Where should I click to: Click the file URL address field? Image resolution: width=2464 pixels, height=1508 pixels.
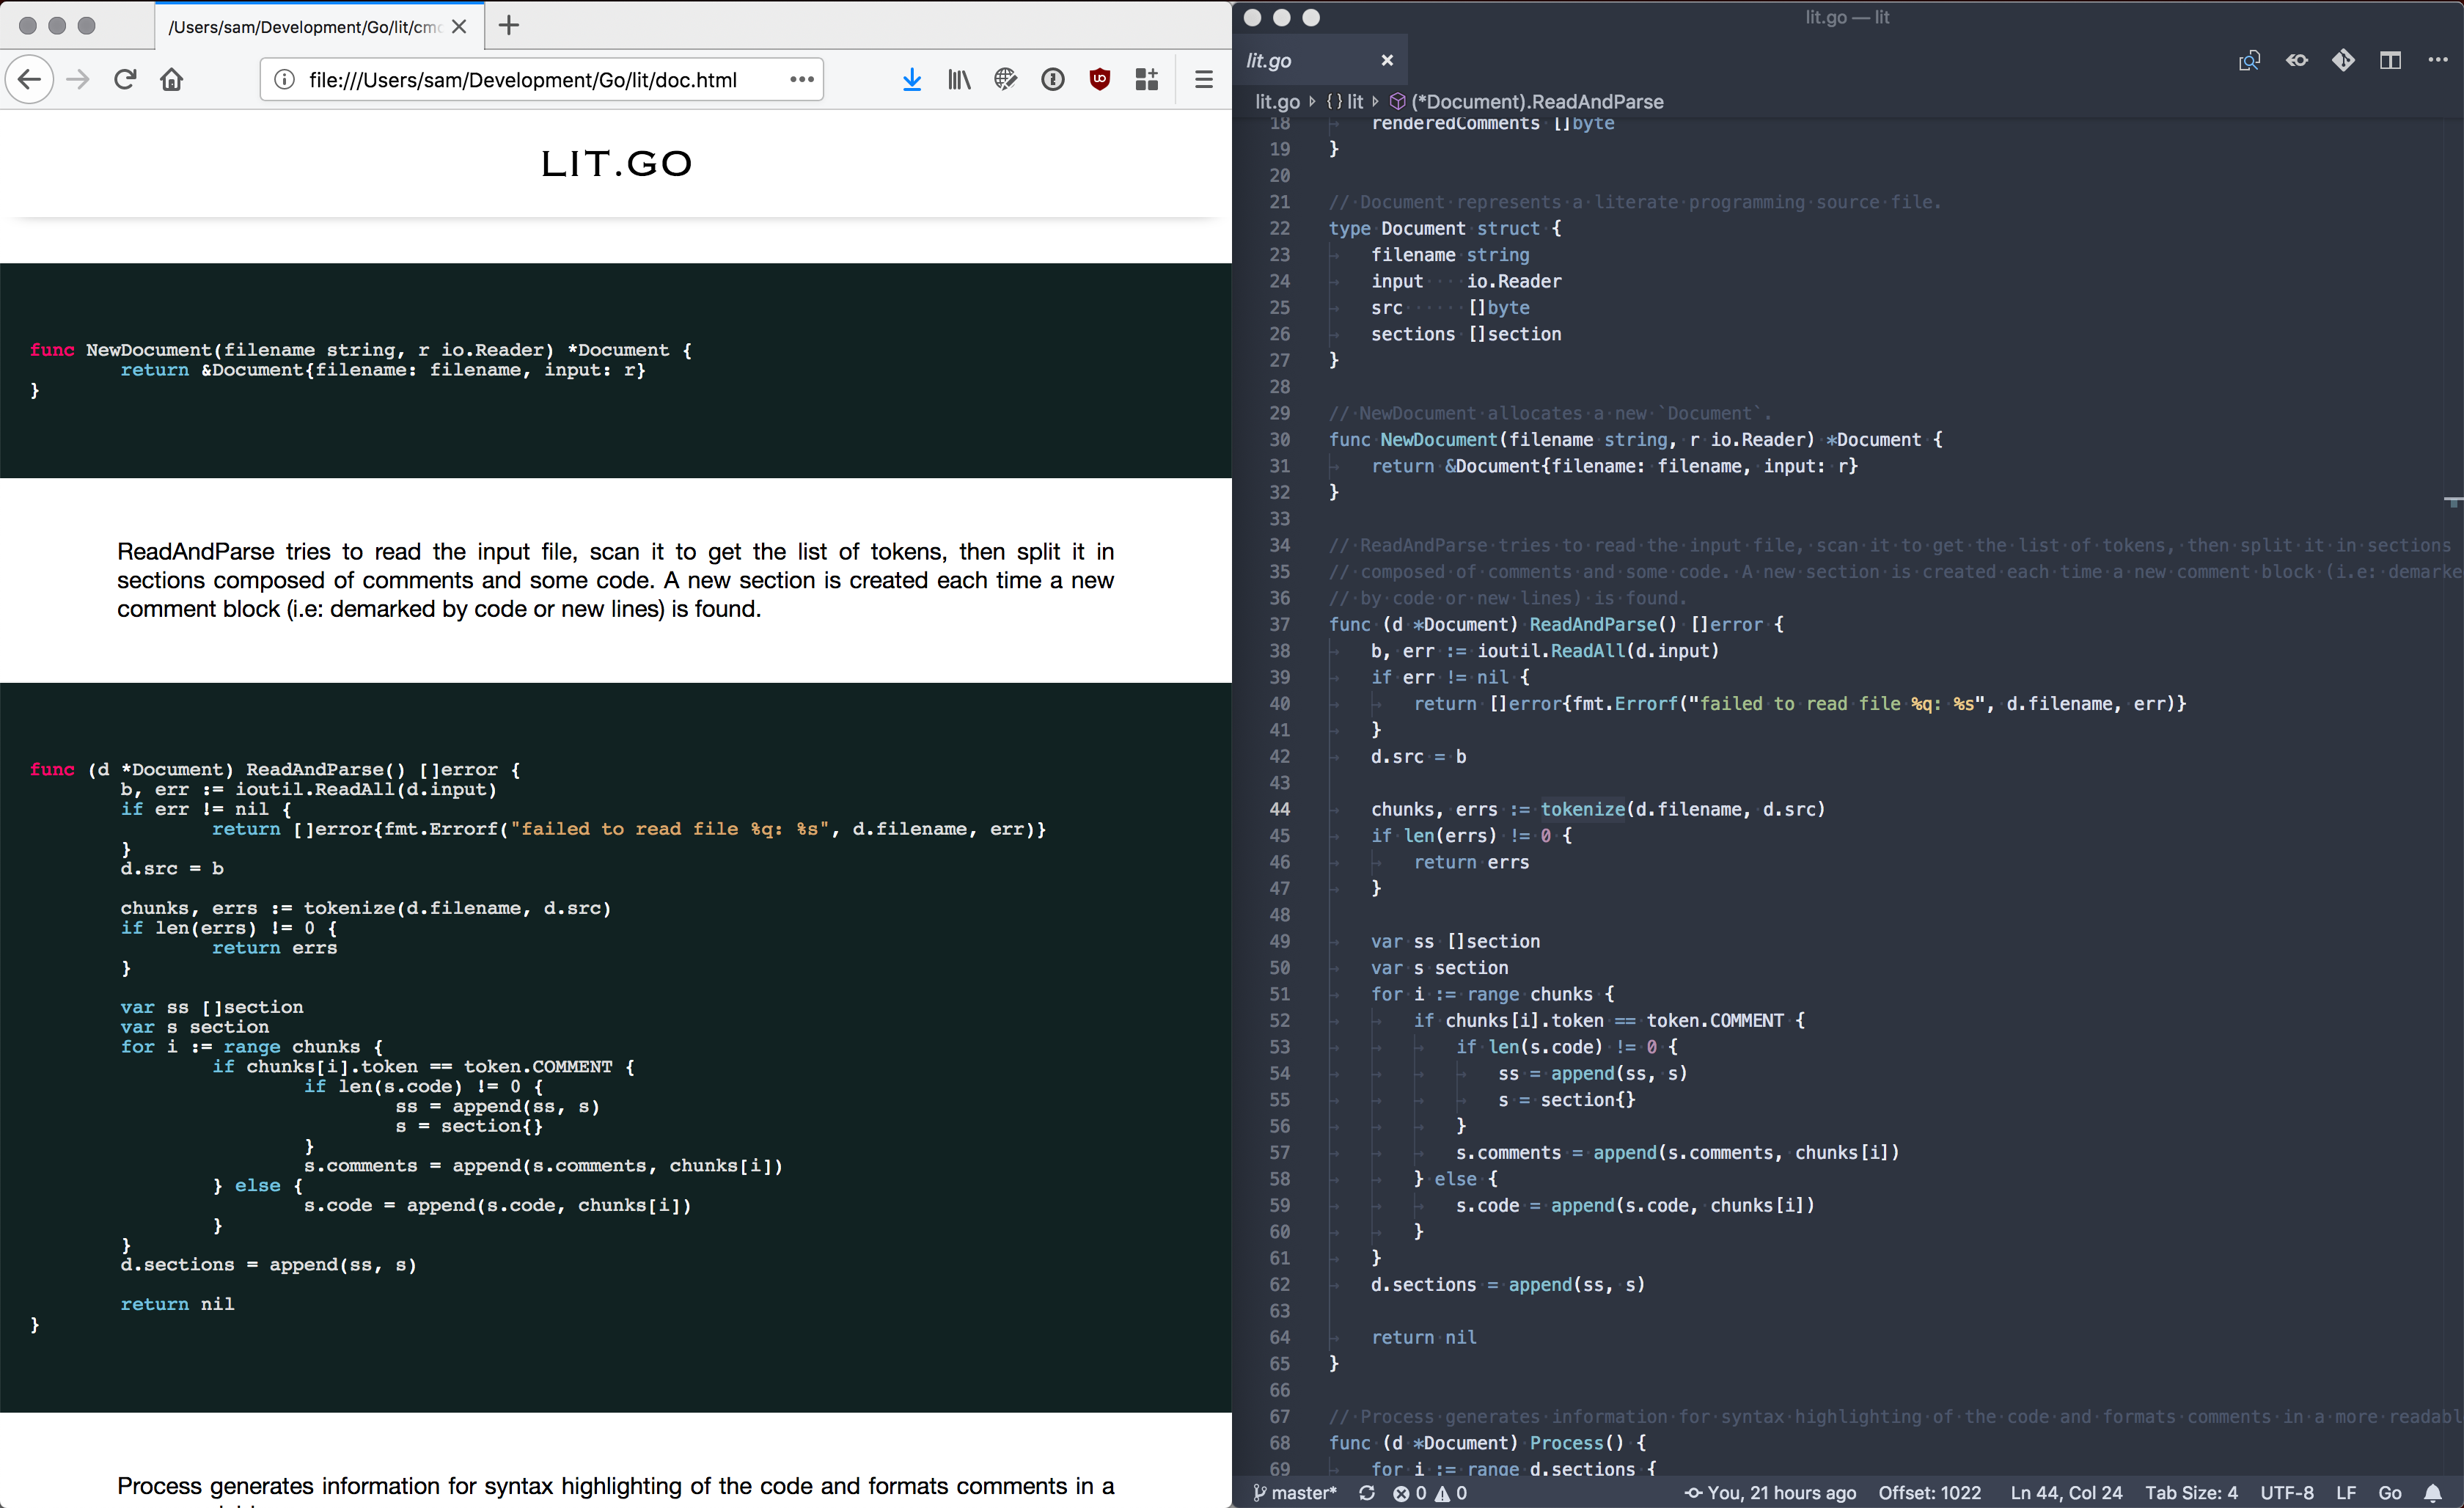click(x=522, y=80)
